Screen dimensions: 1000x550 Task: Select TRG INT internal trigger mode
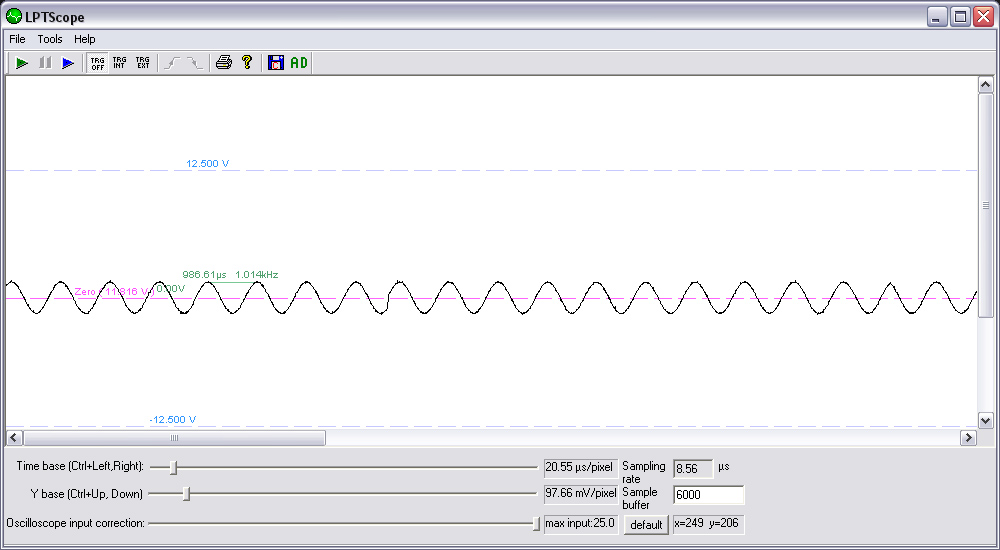(x=119, y=63)
